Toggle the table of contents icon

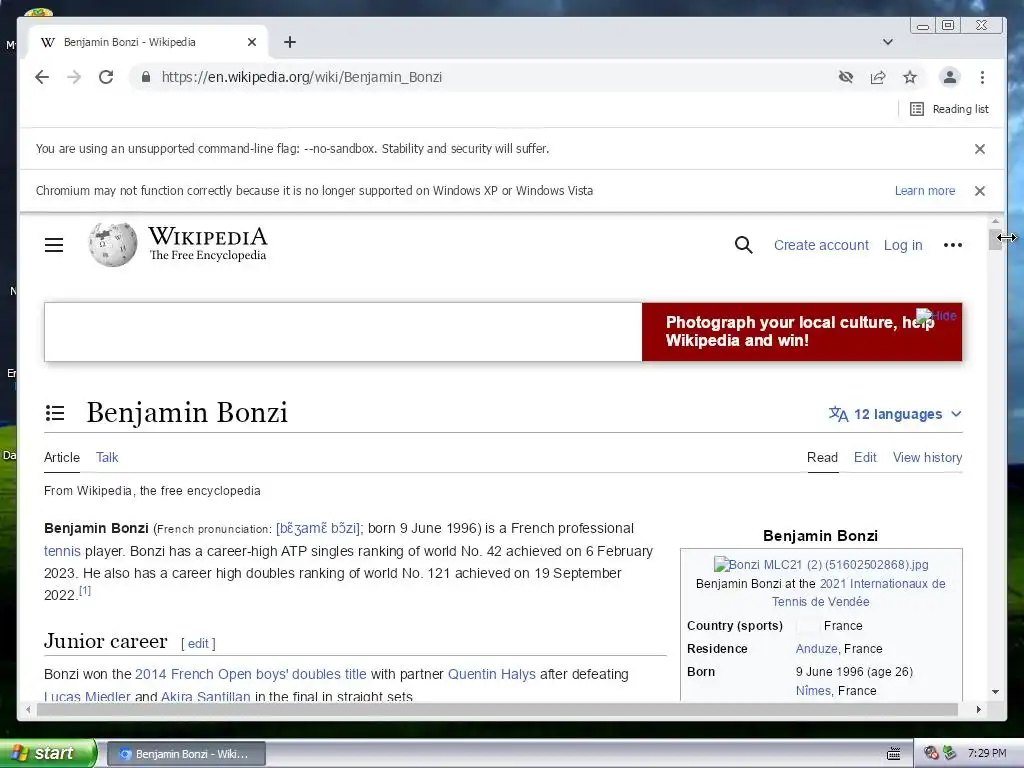(55, 413)
